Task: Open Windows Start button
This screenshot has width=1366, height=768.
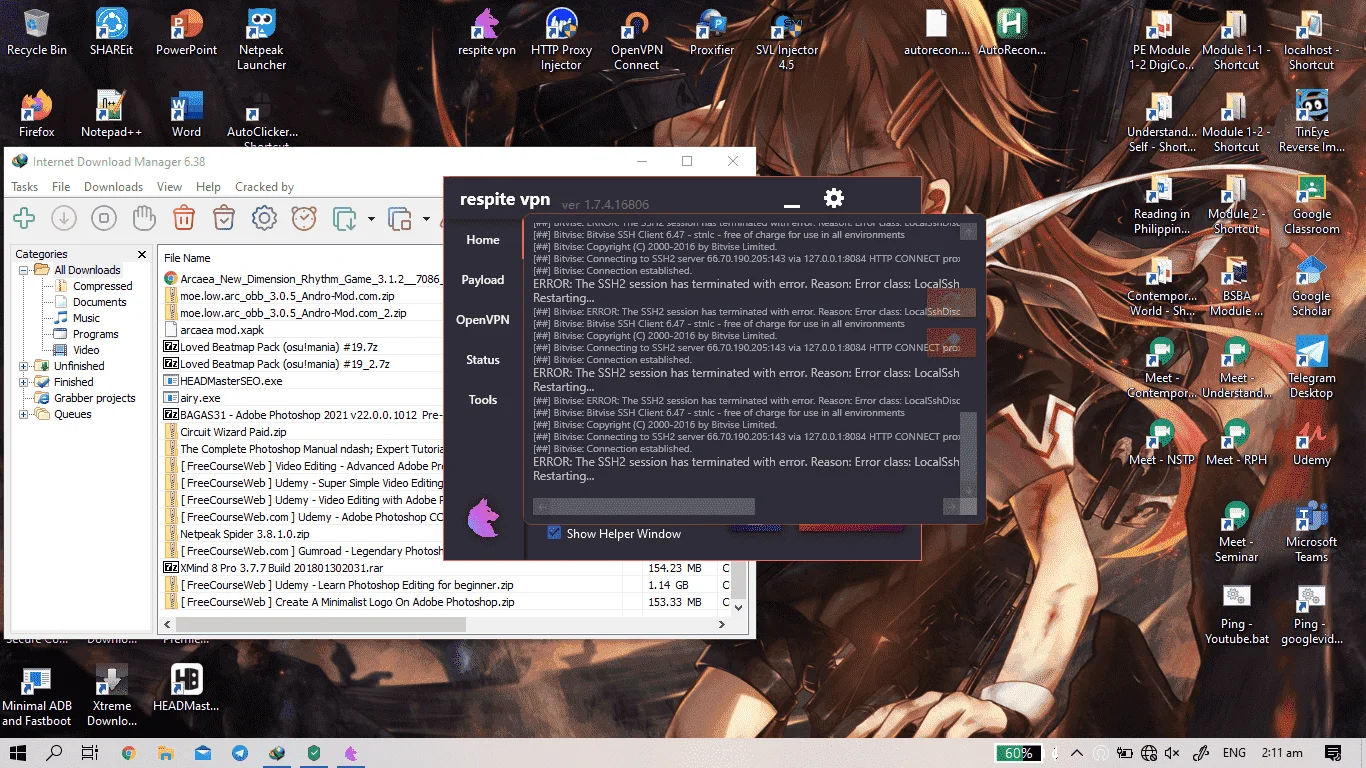Action: point(18,753)
